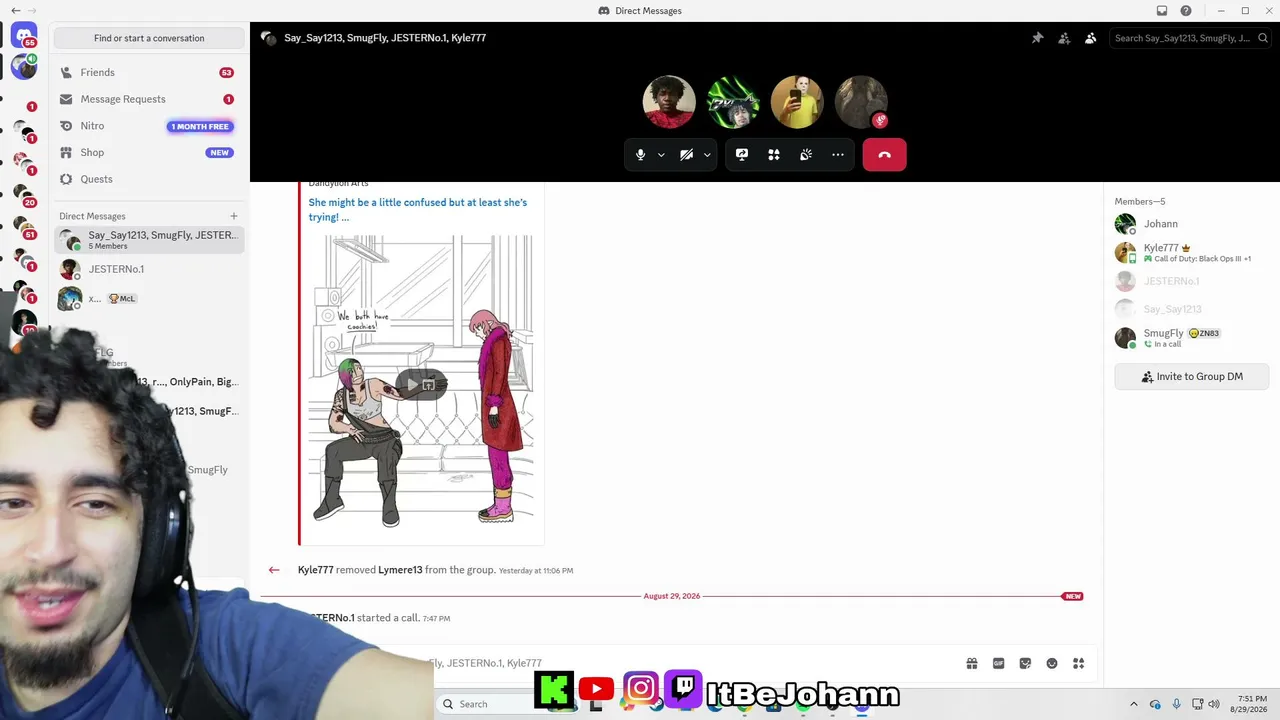
Task: Open the Help question mark icon
Action: pyautogui.click(x=1186, y=11)
